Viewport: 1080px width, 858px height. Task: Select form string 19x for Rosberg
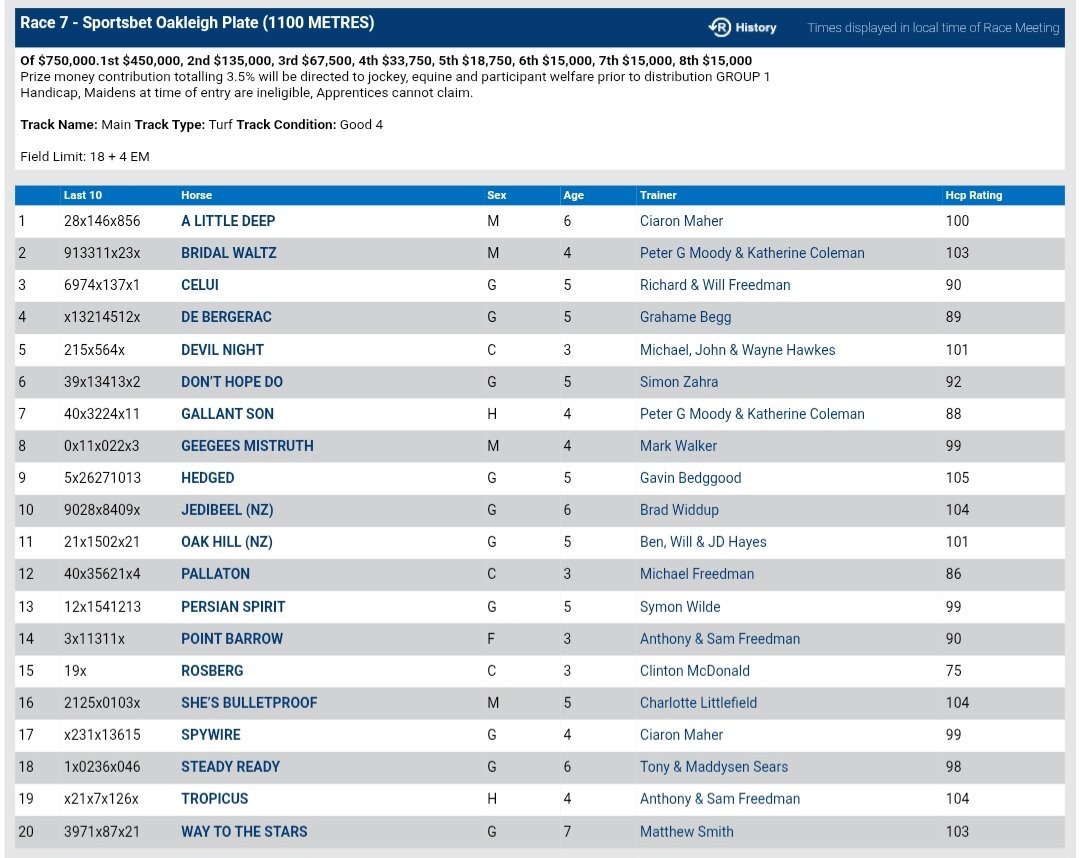pyautogui.click(x=75, y=671)
